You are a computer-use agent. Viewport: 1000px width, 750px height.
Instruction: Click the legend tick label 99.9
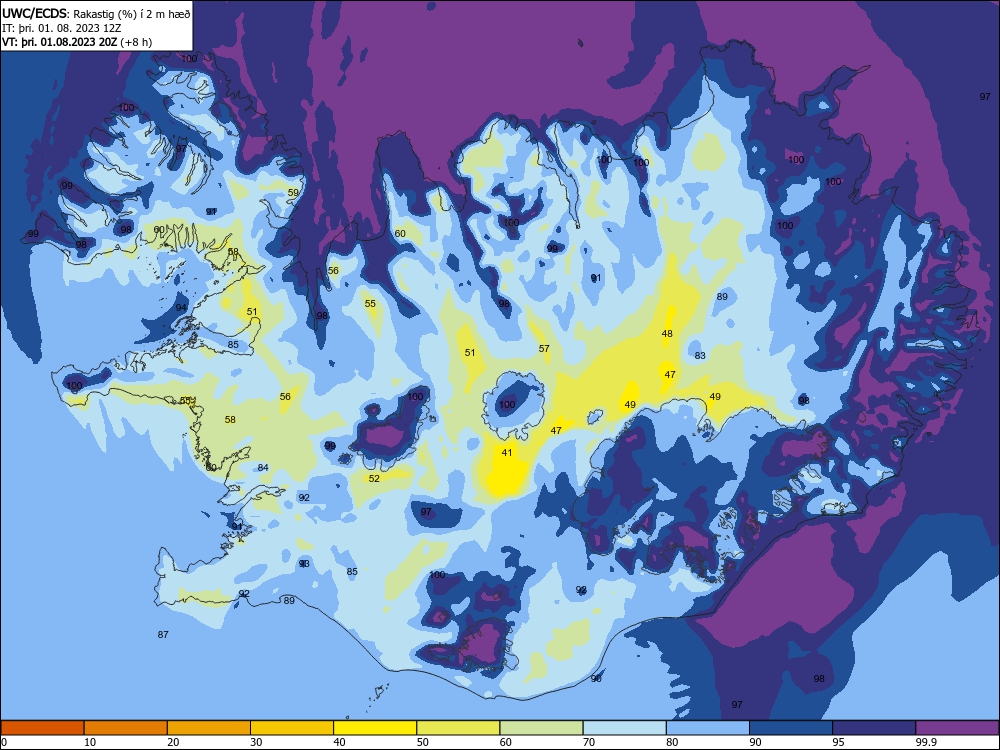[x=926, y=742]
